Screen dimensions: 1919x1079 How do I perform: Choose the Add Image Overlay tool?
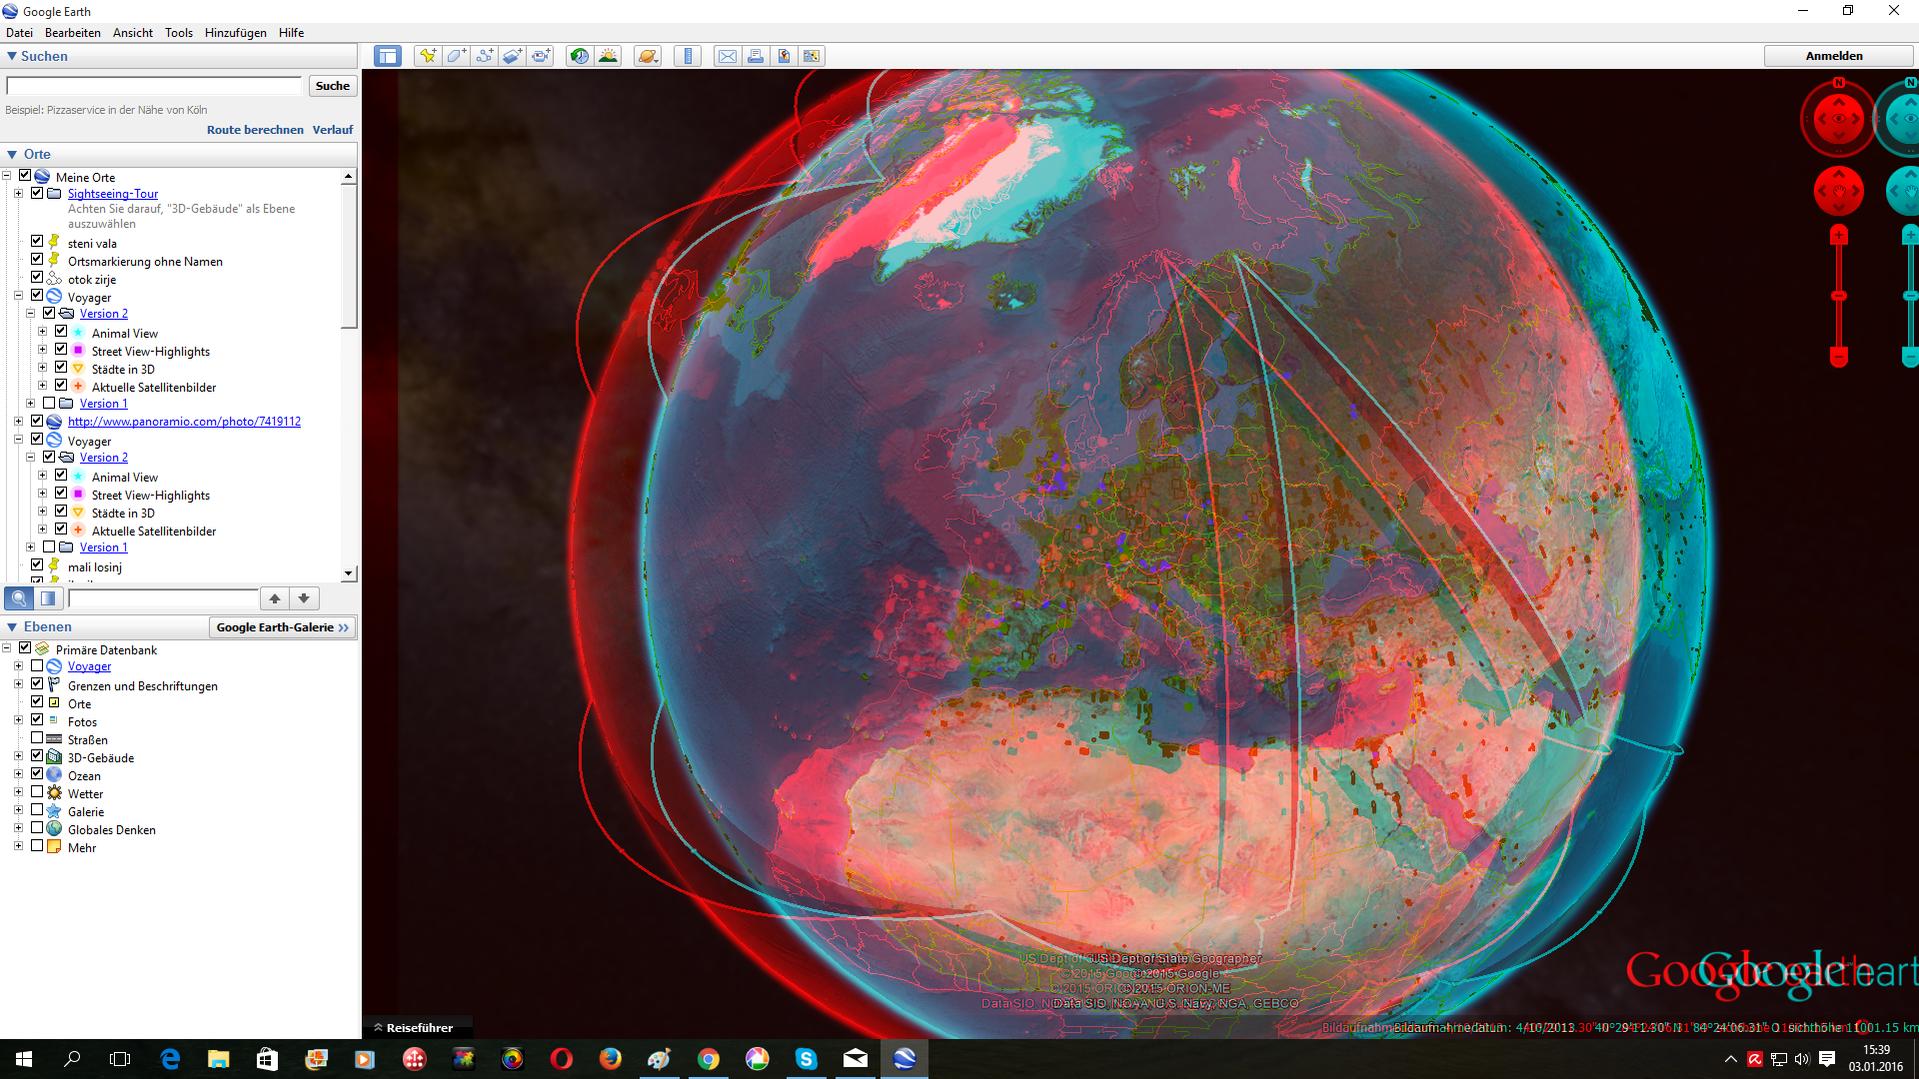pyautogui.click(x=512, y=56)
